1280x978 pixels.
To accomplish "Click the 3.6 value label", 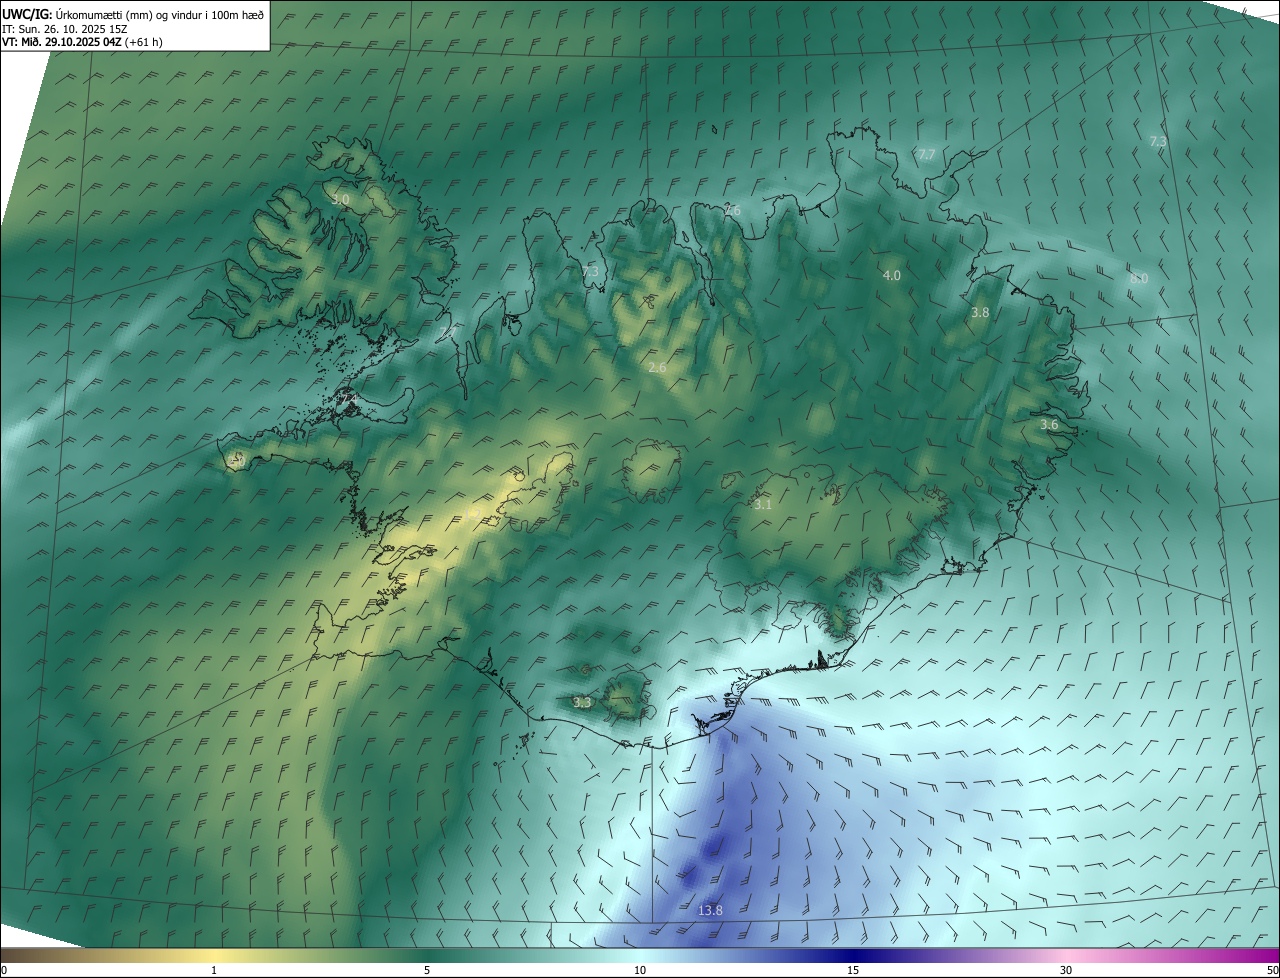I will coord(1048,425).
